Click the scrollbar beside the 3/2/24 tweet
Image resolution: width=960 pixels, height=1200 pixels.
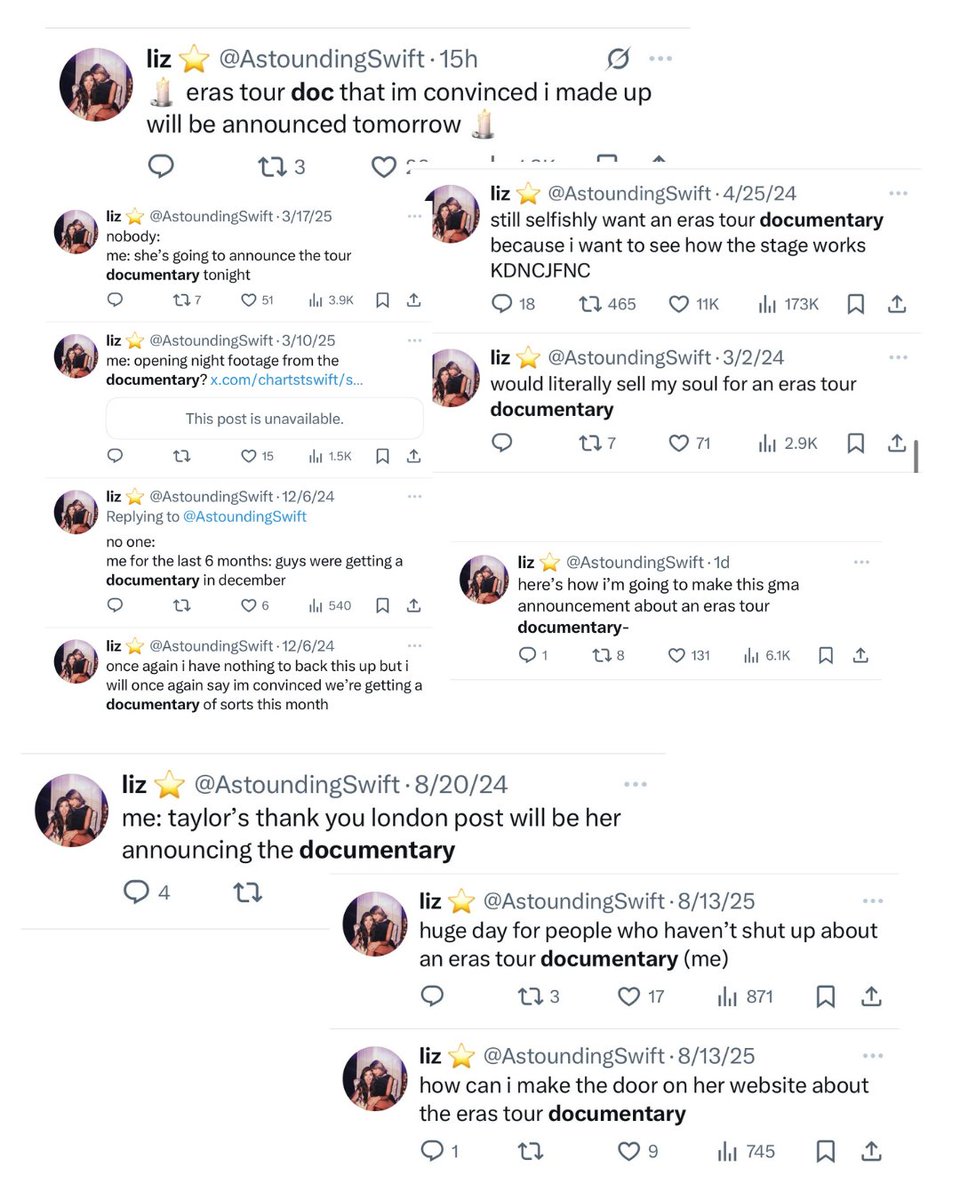(x=916, y=454)
